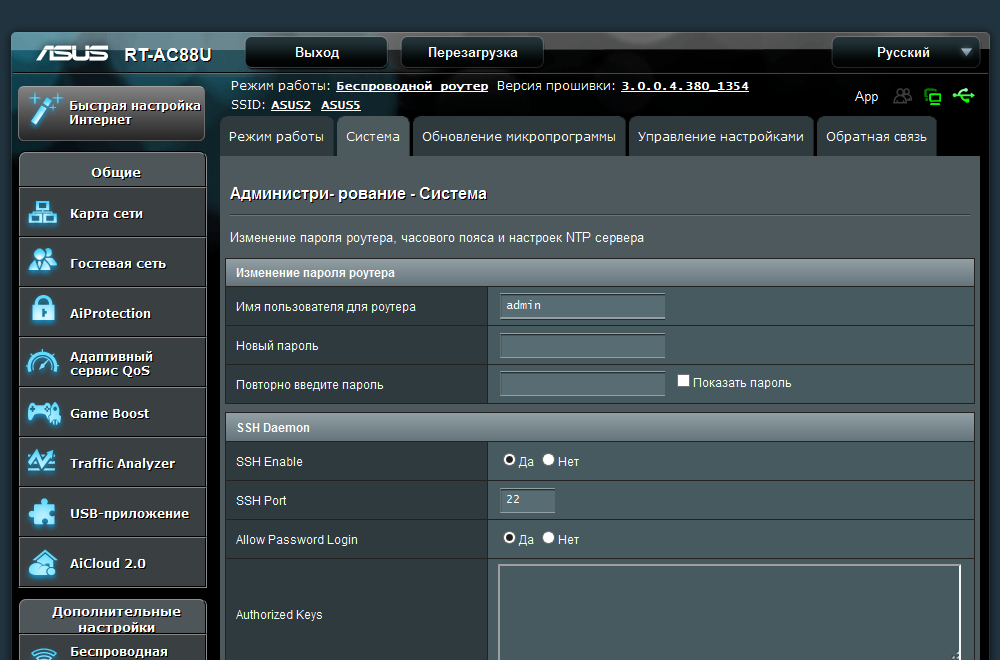
Task: Click the Гостевая сеть label
Action: tap(118, 263)
